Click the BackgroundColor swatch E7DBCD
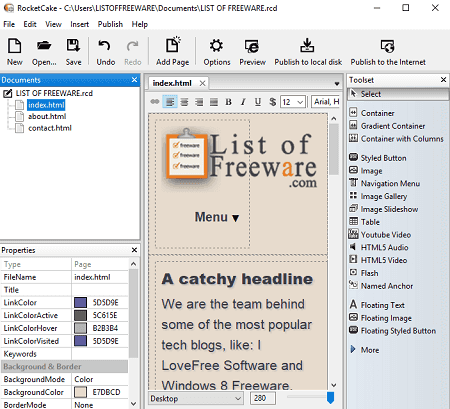450x409 pixels. click(x=80, y=392)
